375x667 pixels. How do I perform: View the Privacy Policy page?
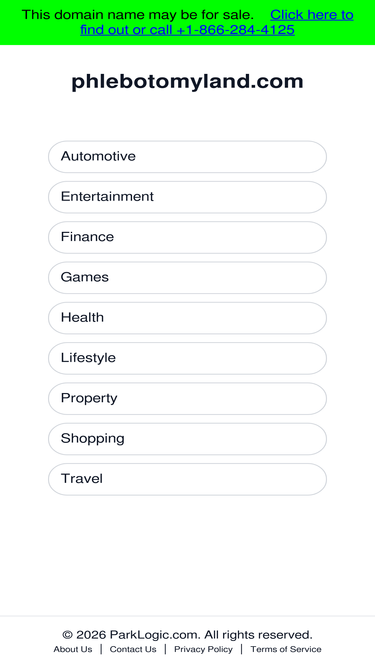[x=203, y=649]
